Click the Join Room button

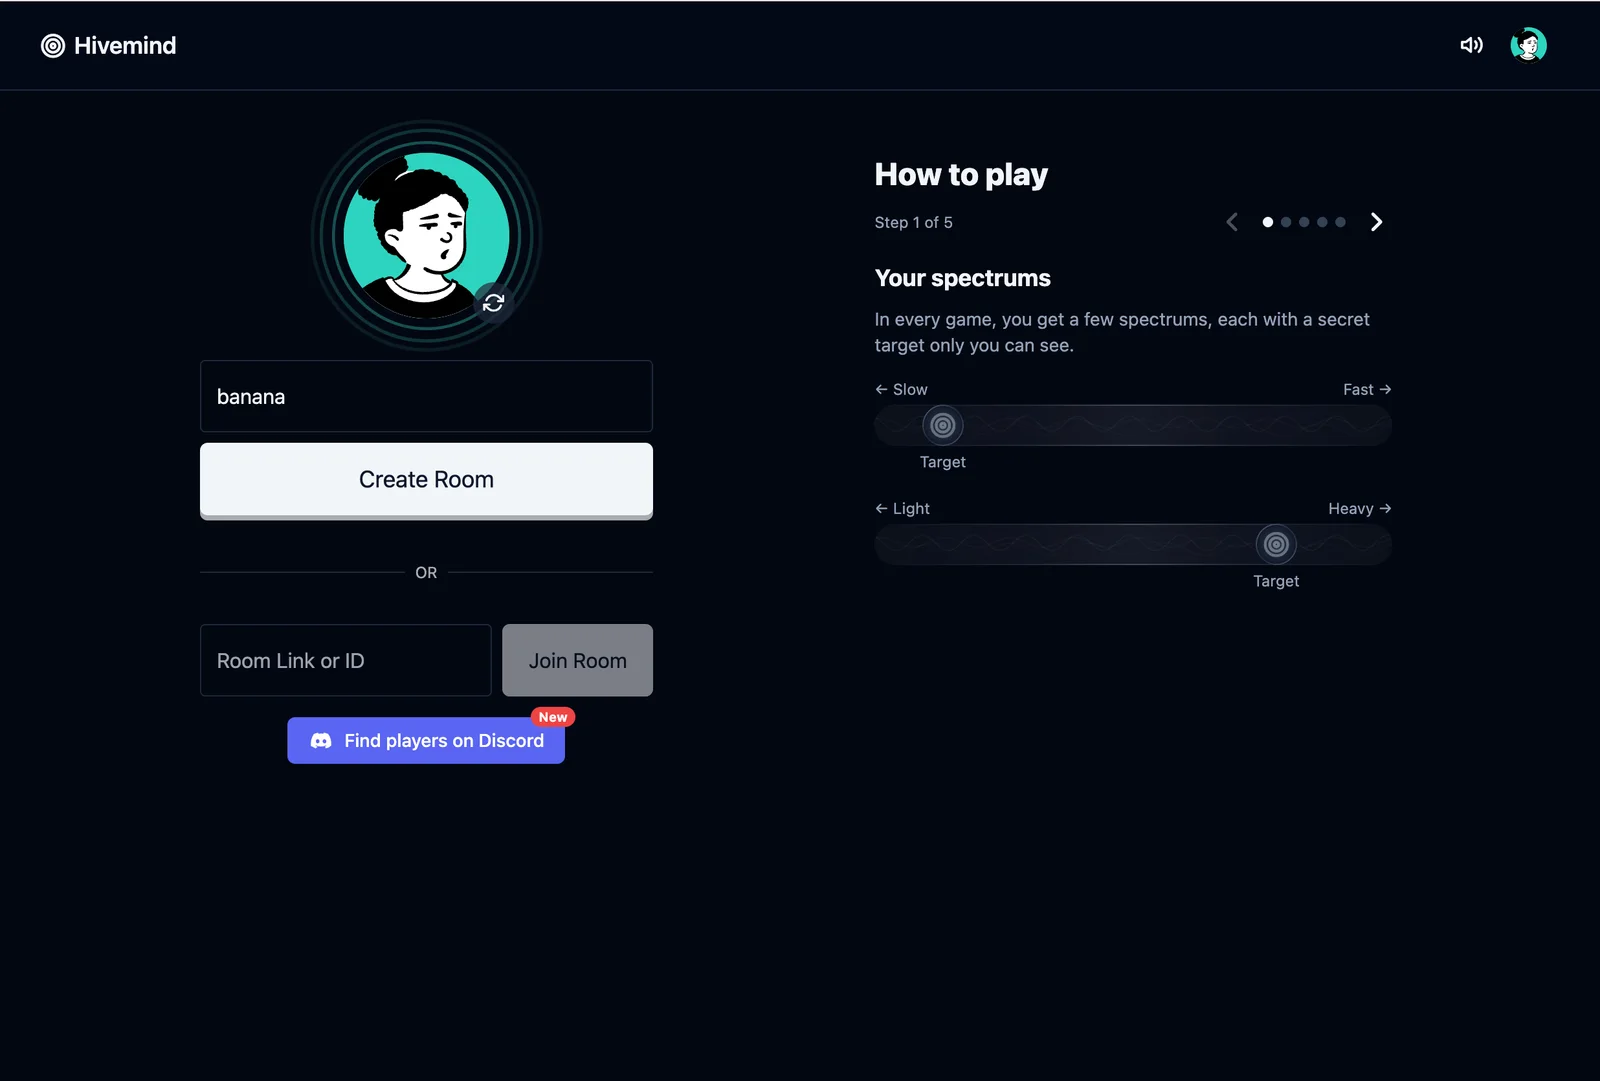[577, 660]
